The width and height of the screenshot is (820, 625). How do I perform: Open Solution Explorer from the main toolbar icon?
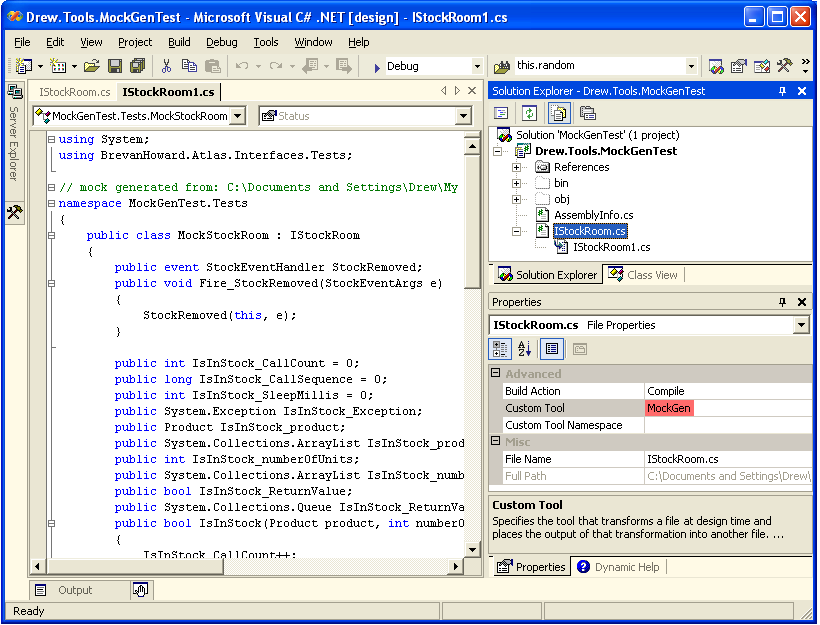(716, 66)
